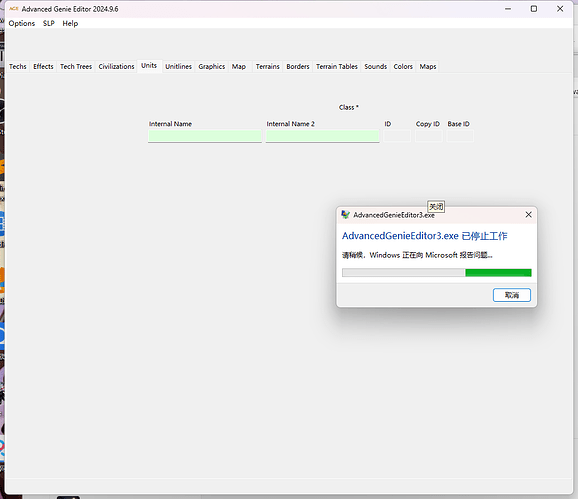Select the Terrain Tables tab
The image size is (578, 499).
[x=337, y=67]
